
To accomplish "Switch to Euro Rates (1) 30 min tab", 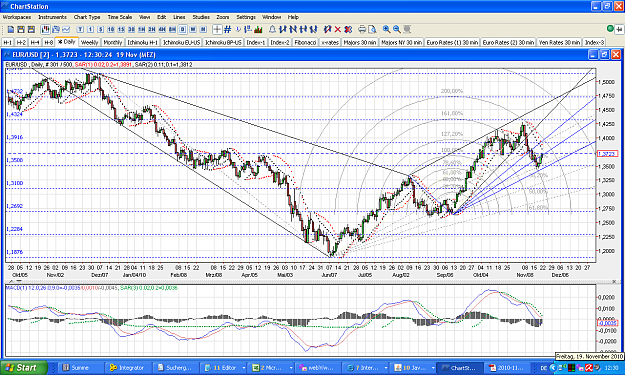I will (x=452, y=42).
